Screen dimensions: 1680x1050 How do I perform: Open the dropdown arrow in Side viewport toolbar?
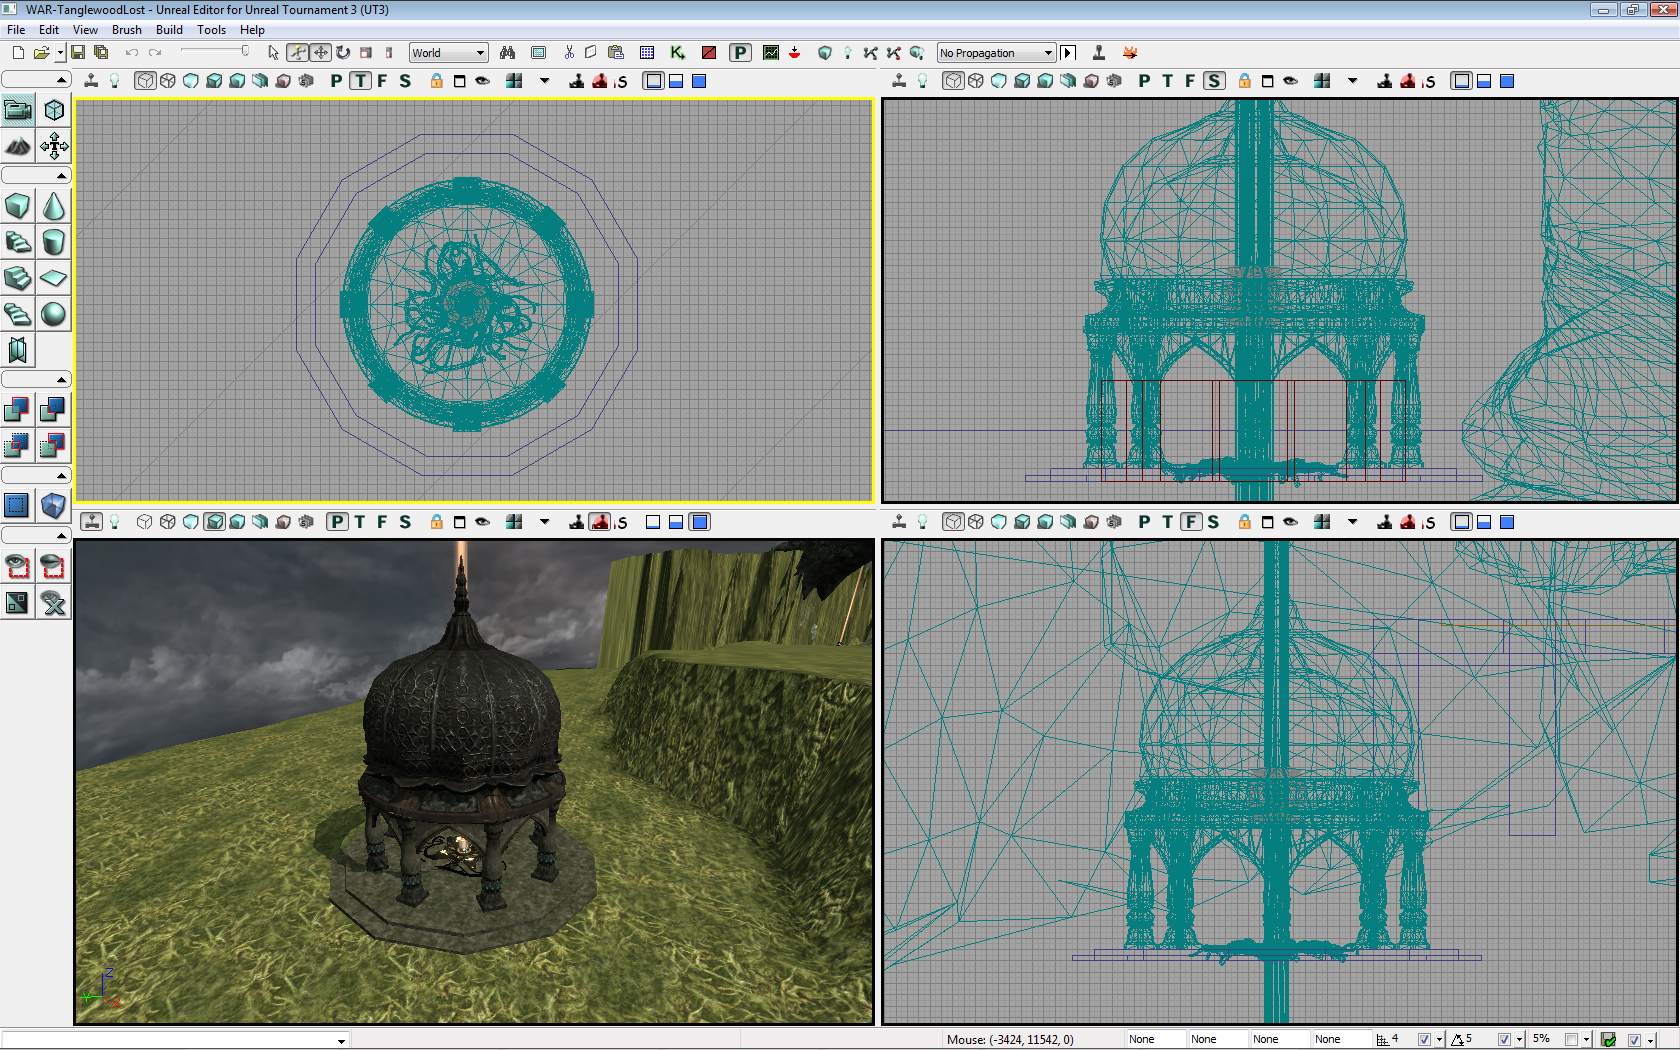point(1353,81)
